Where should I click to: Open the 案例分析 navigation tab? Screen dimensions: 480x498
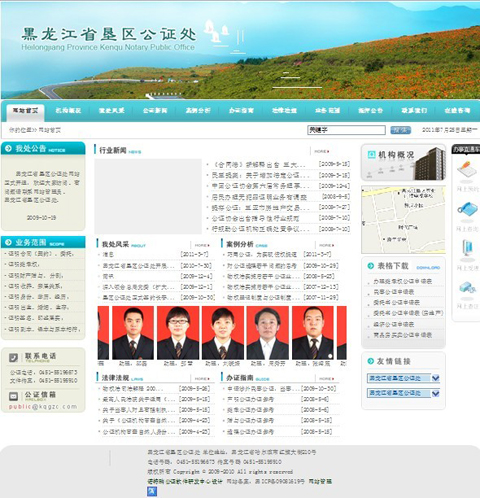point(198,111)
